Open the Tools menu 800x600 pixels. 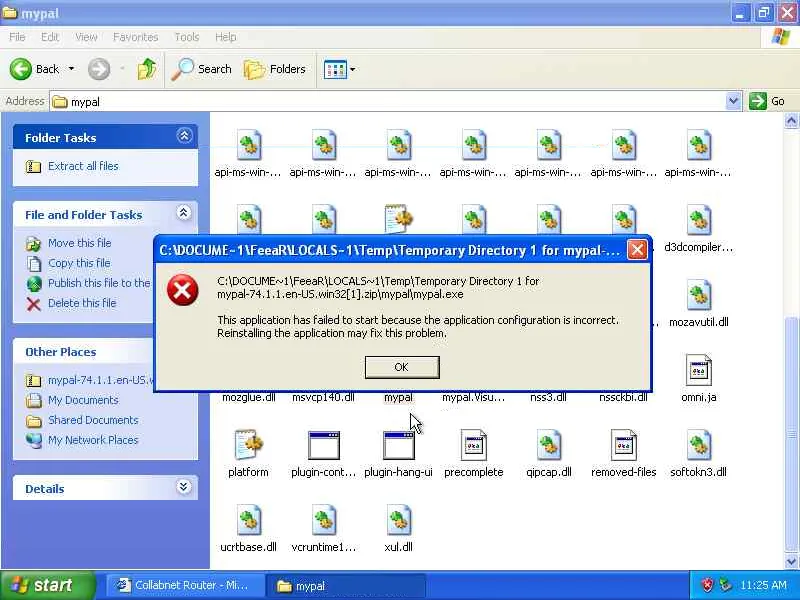(x=187, y=37)
